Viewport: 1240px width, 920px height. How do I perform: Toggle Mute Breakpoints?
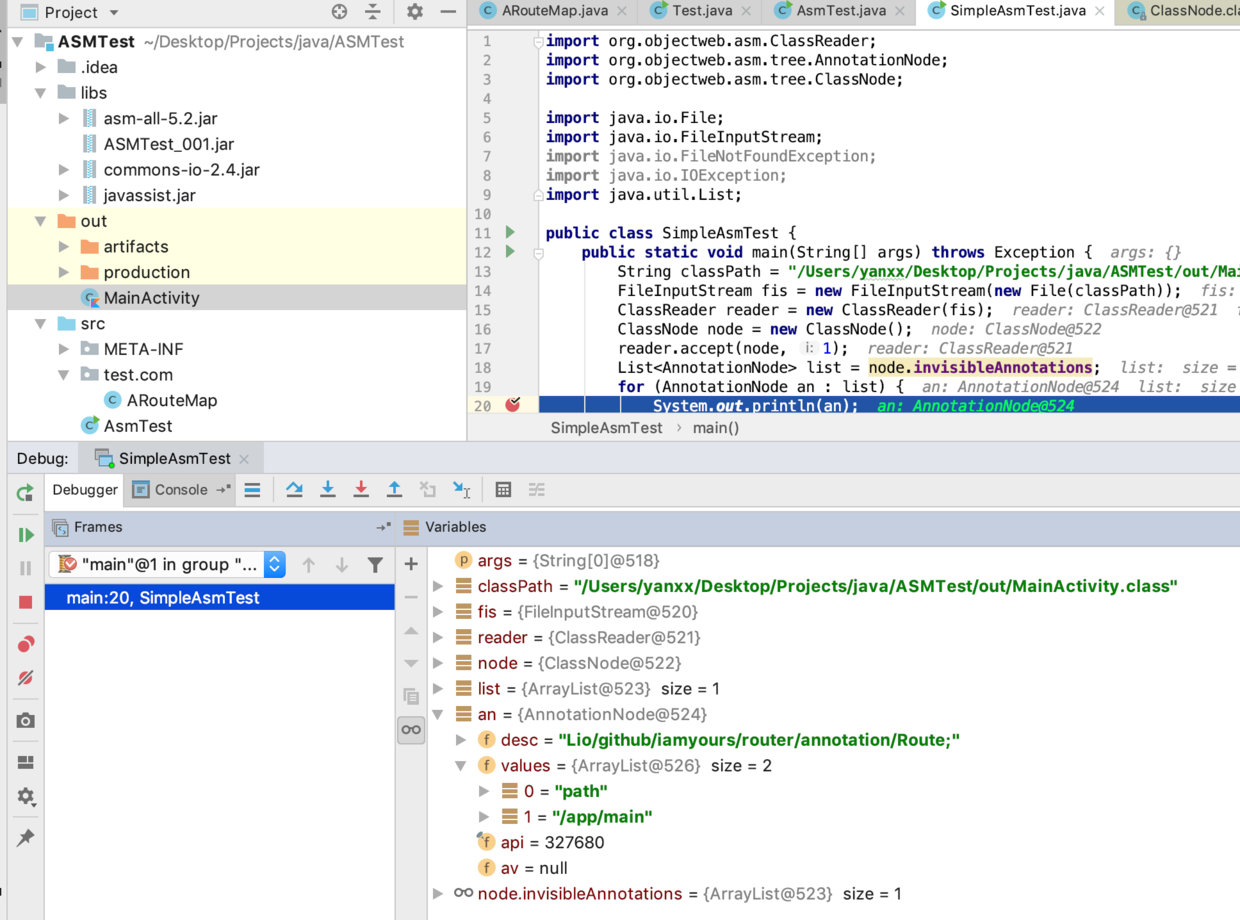26,678
